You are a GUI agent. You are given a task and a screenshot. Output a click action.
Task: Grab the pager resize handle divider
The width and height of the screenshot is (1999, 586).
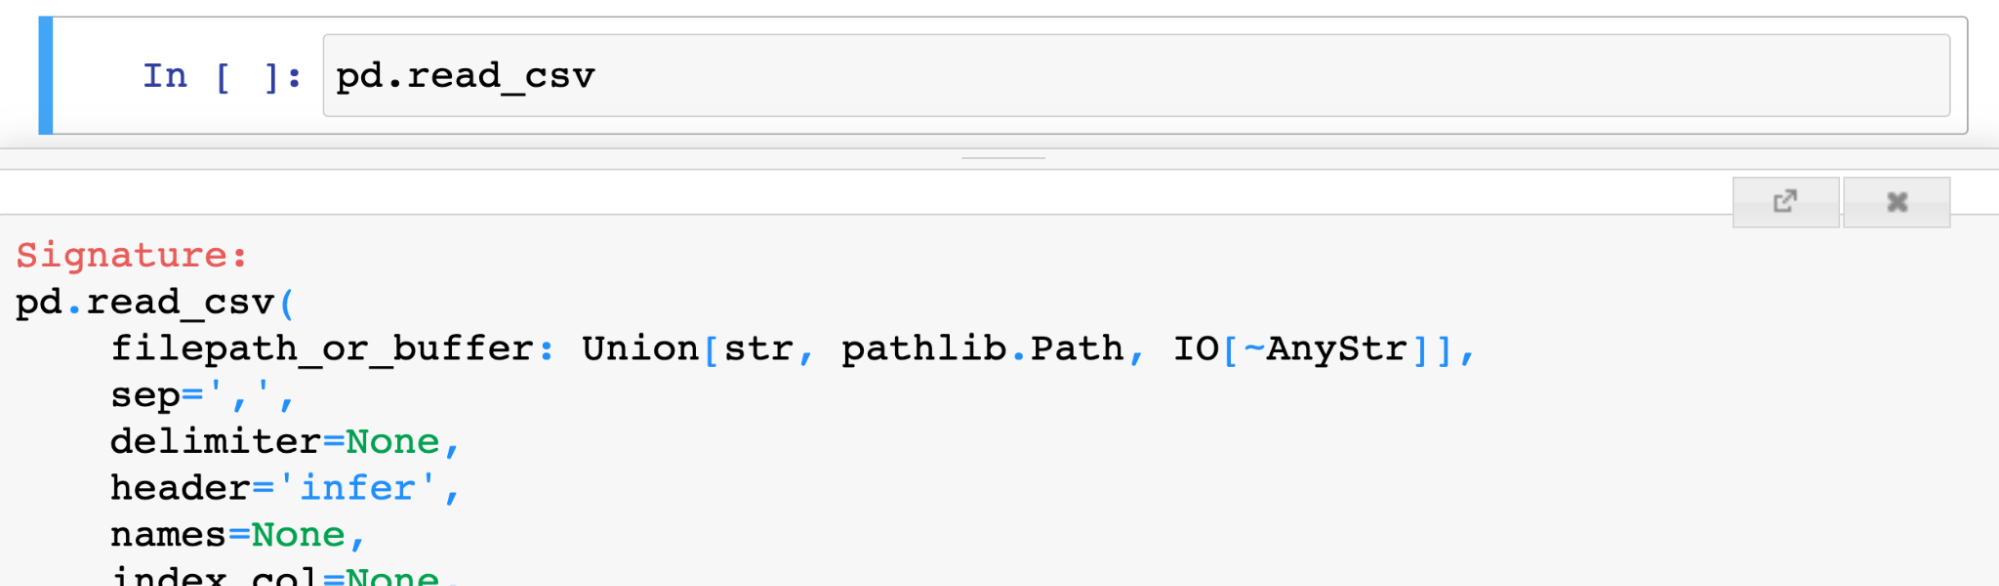point(1003,158)
